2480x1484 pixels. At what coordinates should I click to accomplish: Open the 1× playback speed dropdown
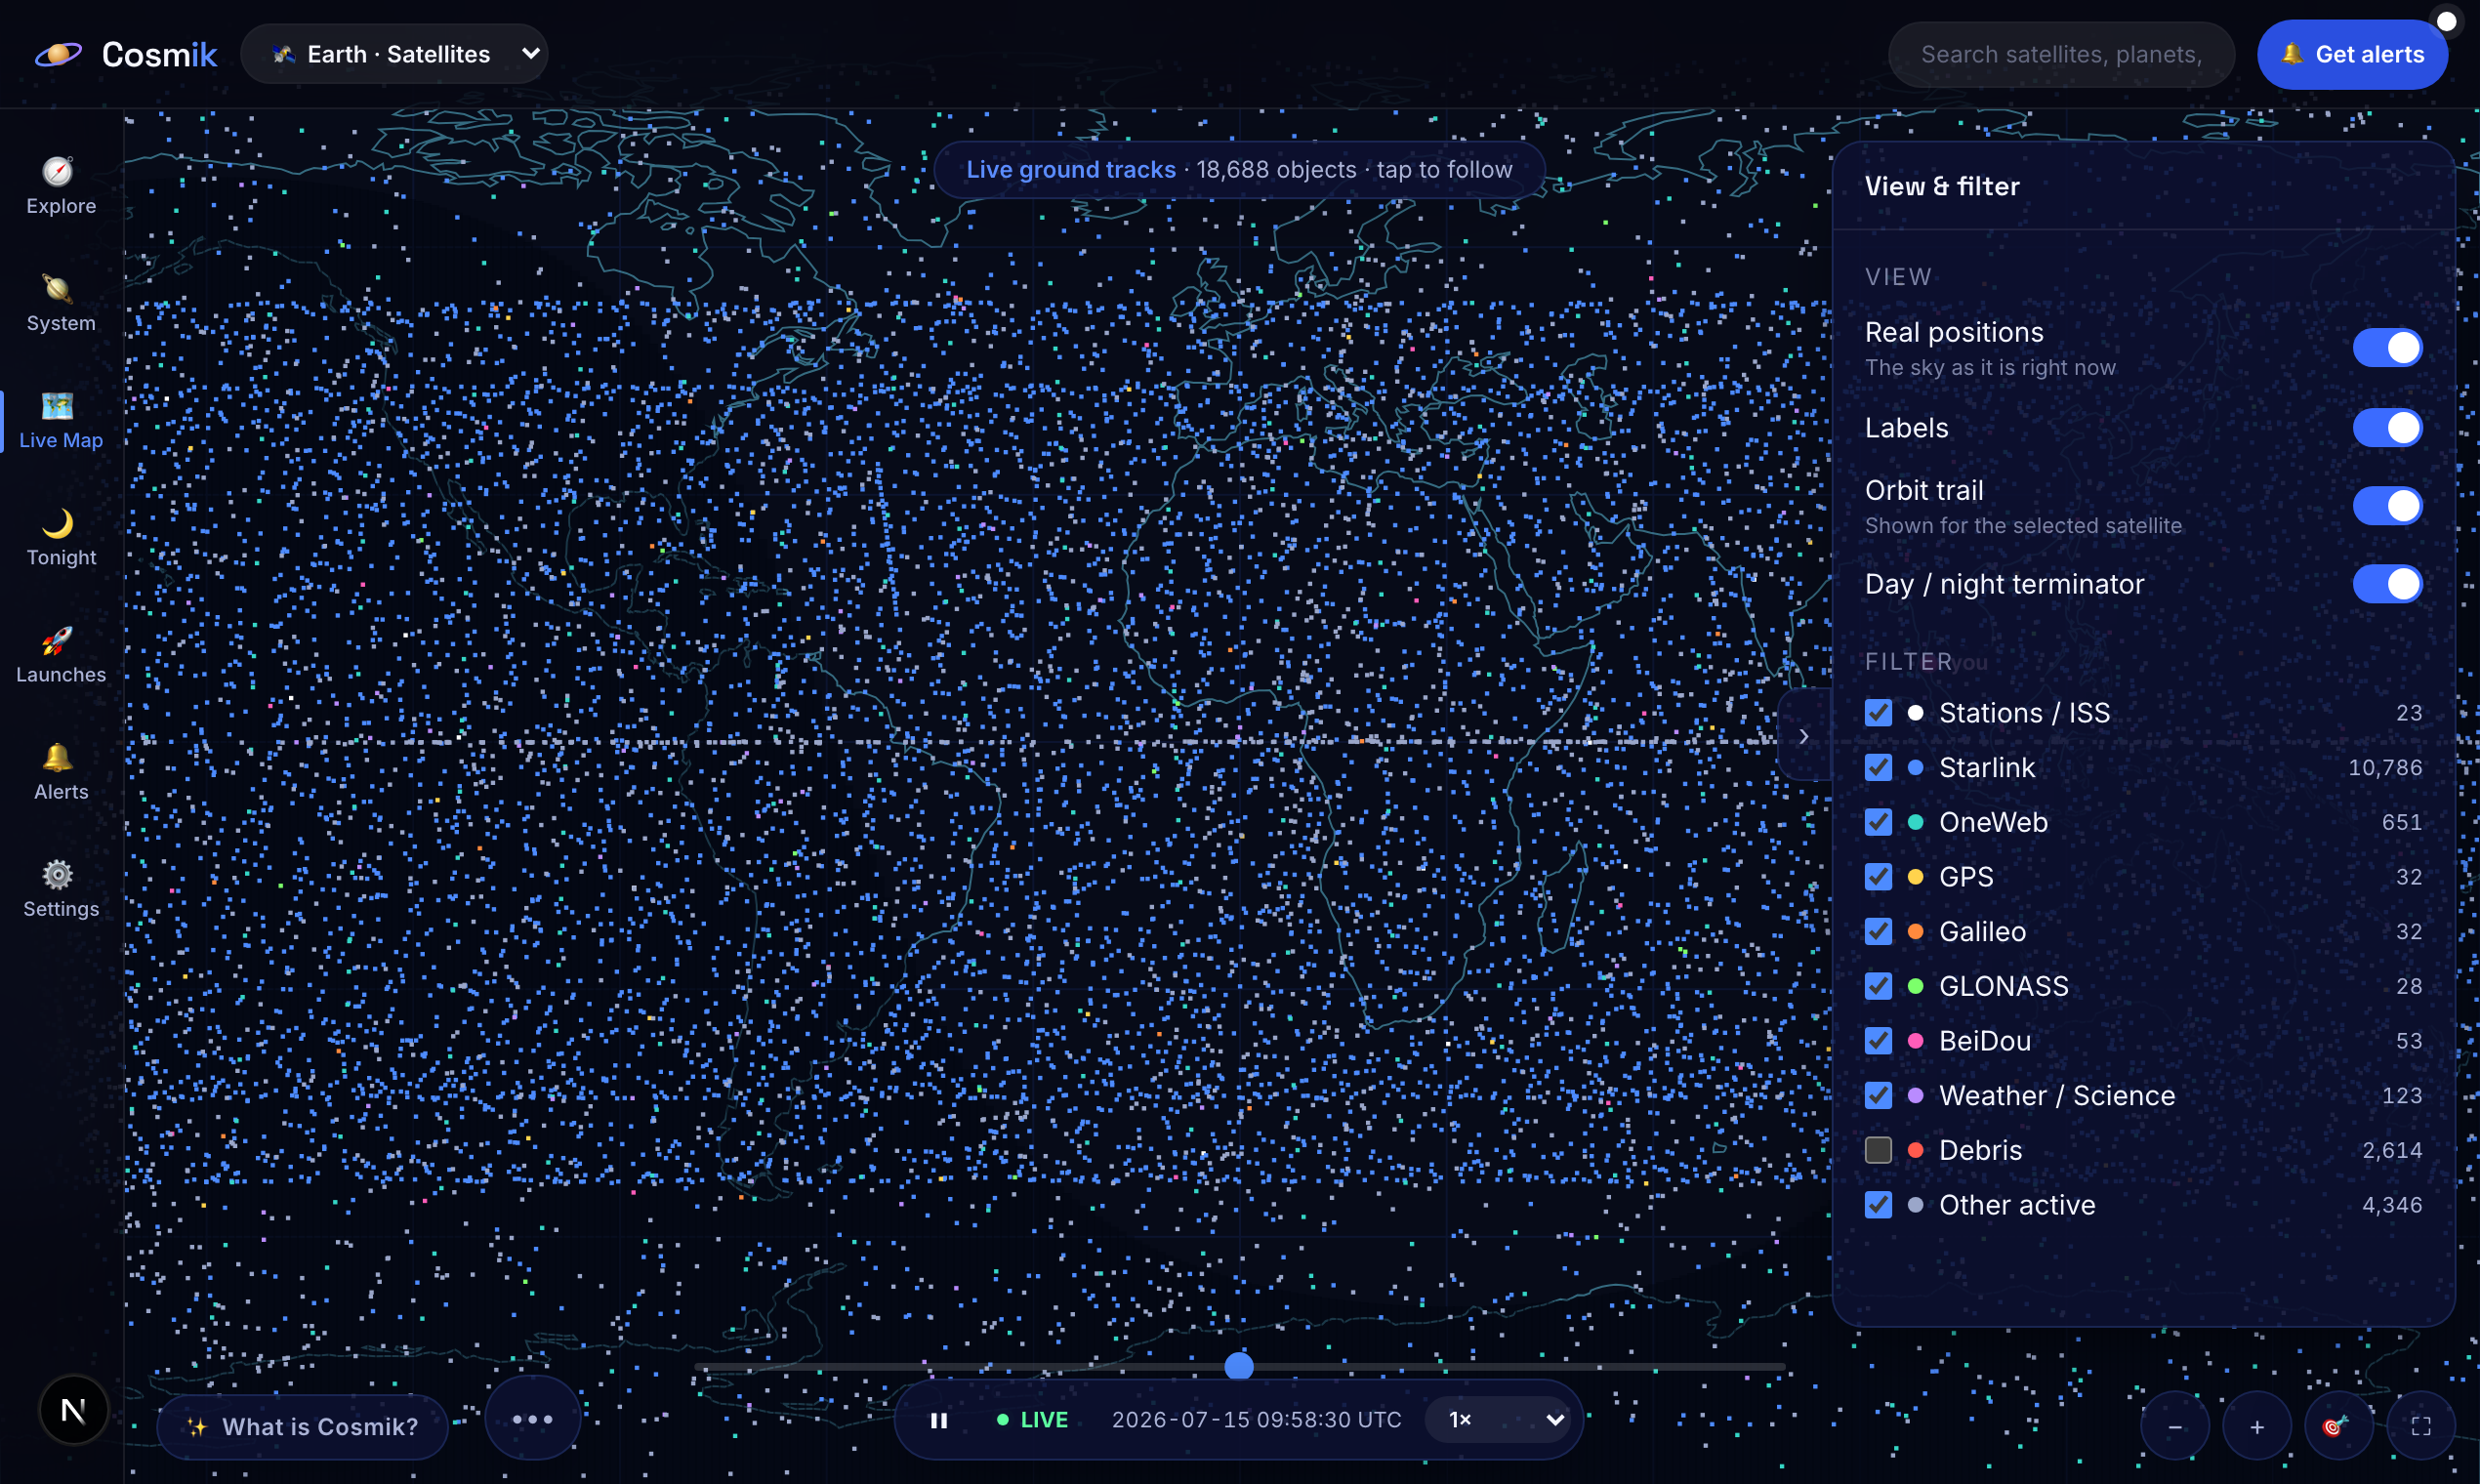pos(1502,1420)
